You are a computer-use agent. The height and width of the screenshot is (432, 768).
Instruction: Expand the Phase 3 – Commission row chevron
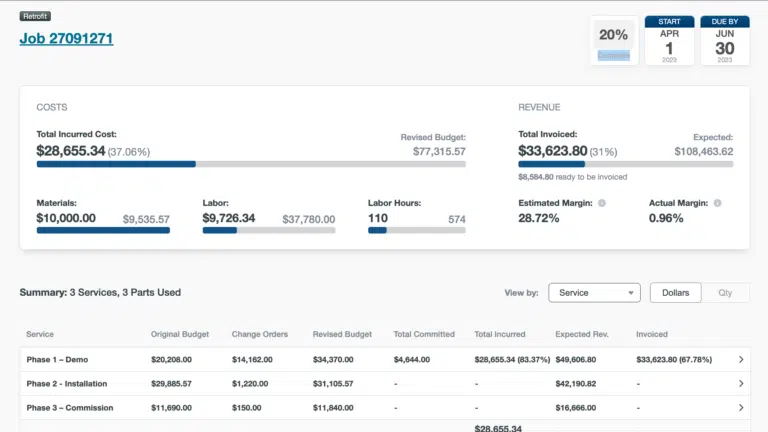tap(741, 408)
